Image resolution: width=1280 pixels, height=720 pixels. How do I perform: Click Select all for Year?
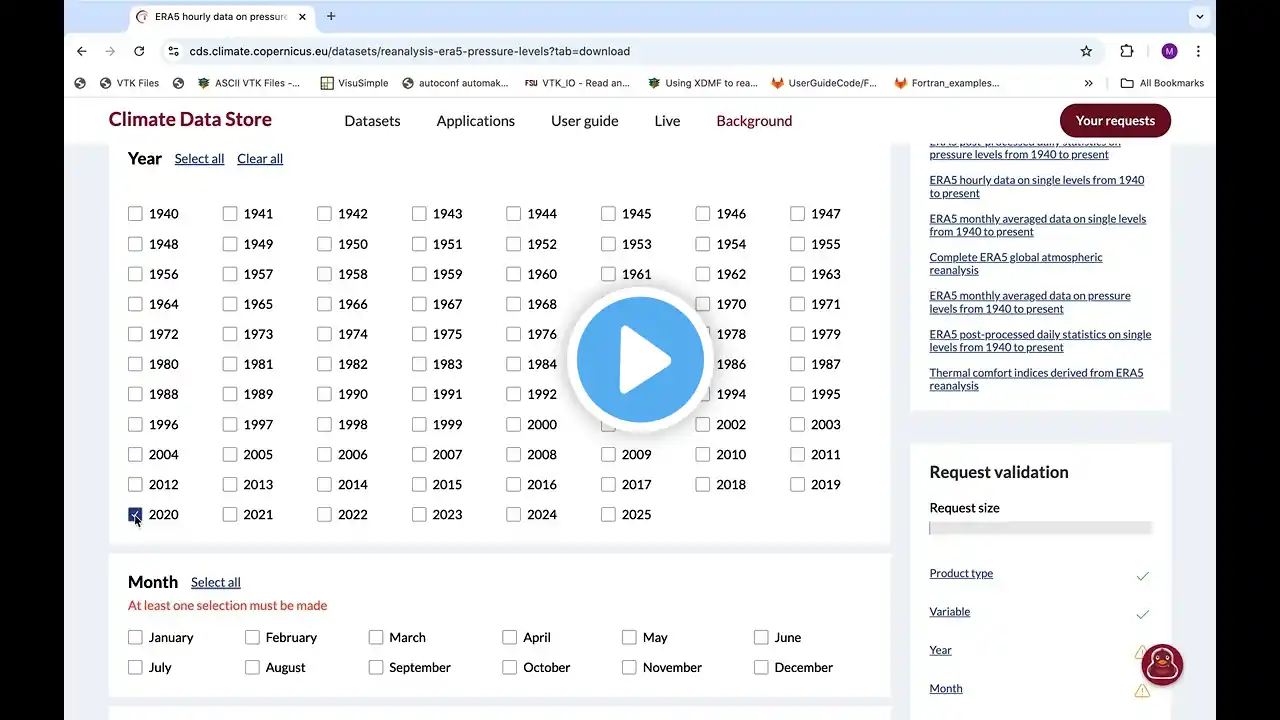[x=199, y=159]
